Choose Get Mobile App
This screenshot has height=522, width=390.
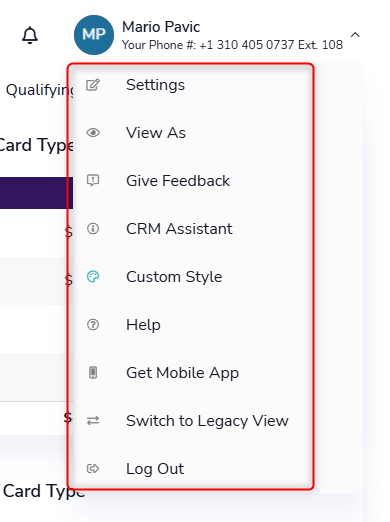[x=190, y=373]
